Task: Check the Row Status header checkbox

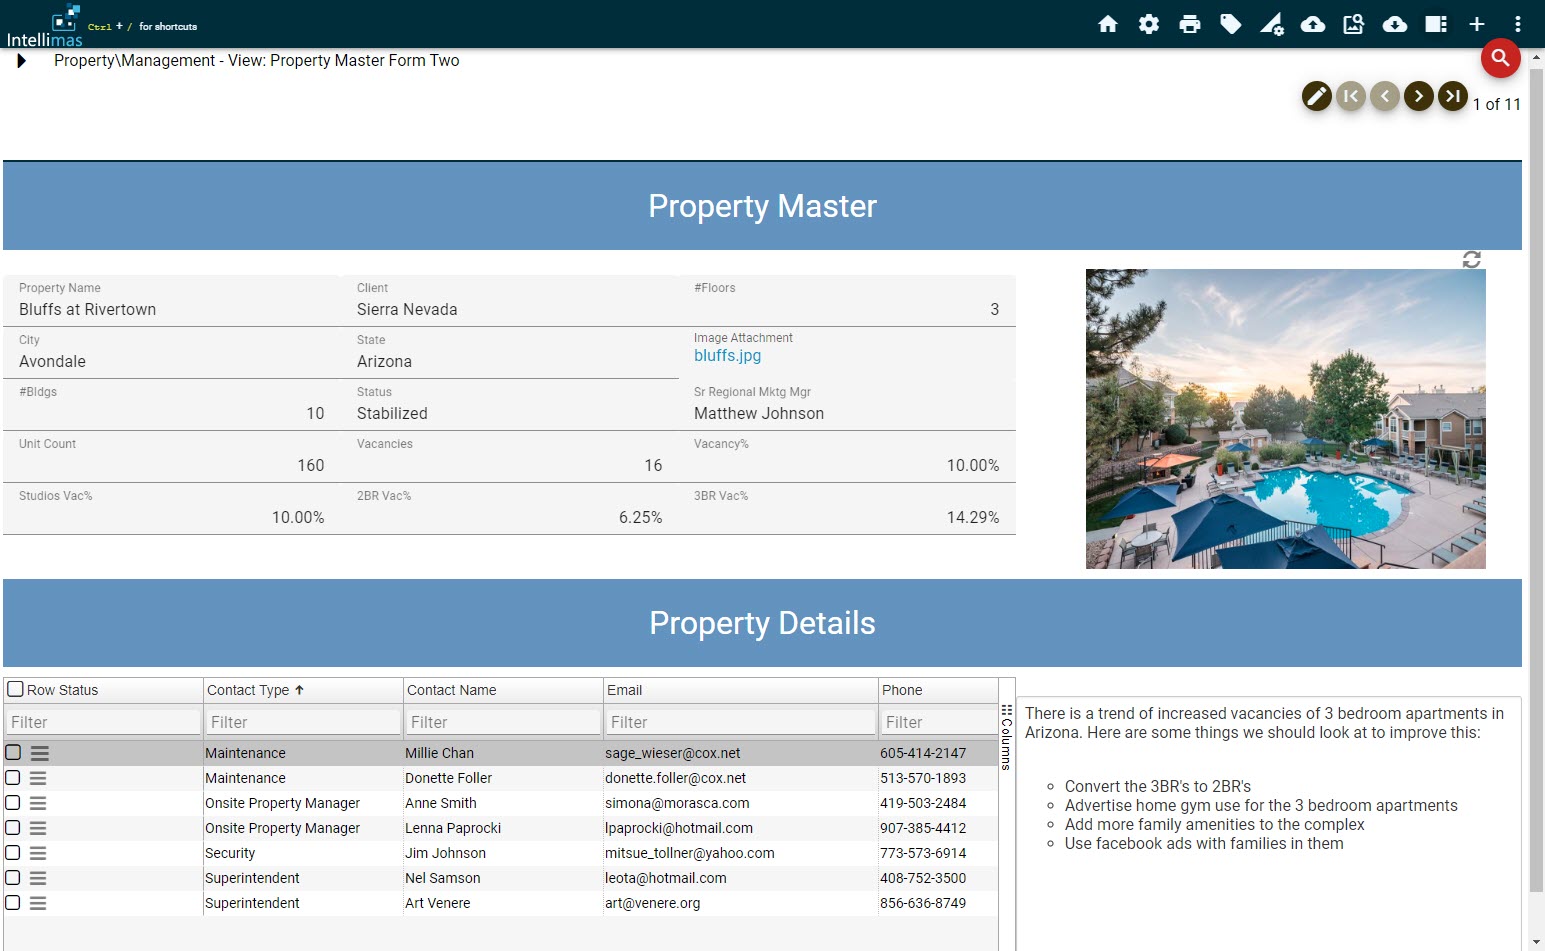Action: click(15, 689)
